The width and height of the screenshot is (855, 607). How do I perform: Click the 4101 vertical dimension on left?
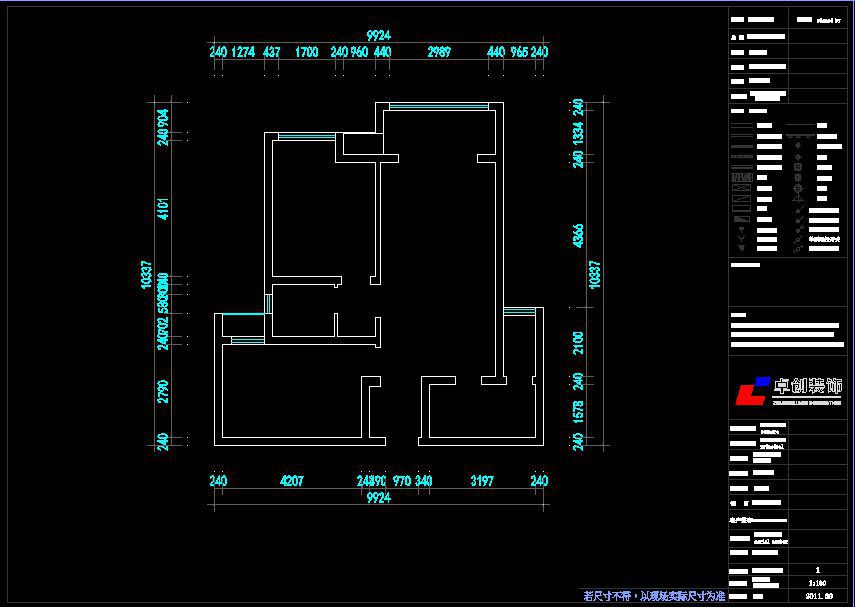click(163, 210)
